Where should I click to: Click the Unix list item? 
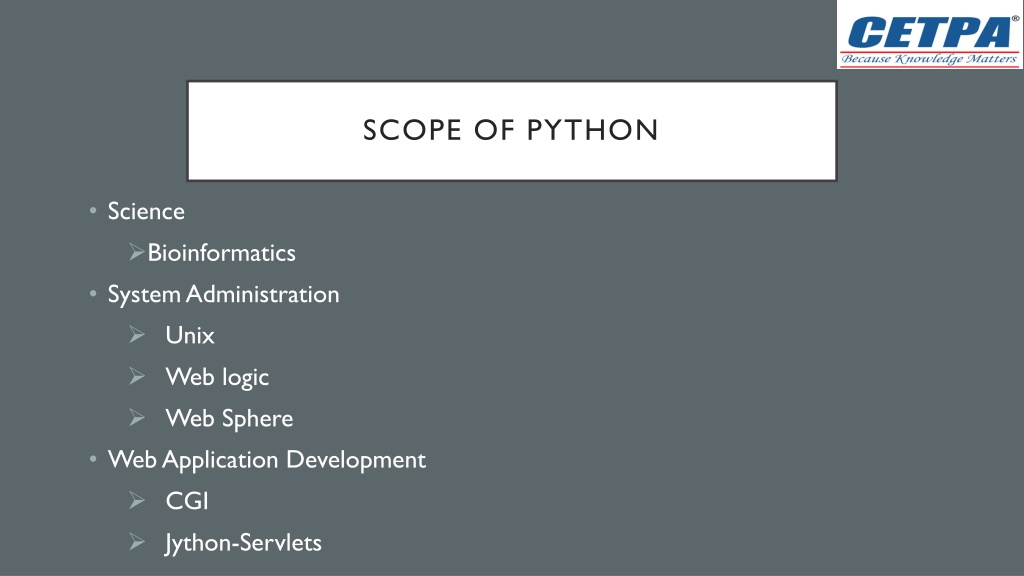click(x=190, y=336)
